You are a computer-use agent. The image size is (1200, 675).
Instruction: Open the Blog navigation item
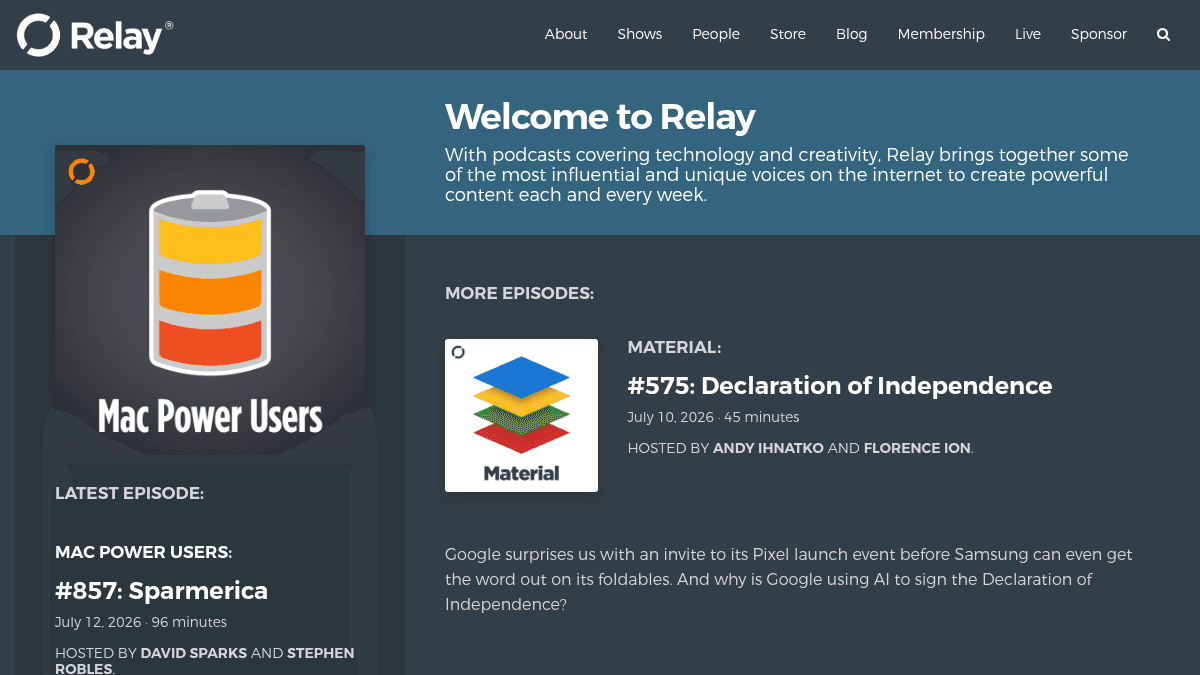852,34
